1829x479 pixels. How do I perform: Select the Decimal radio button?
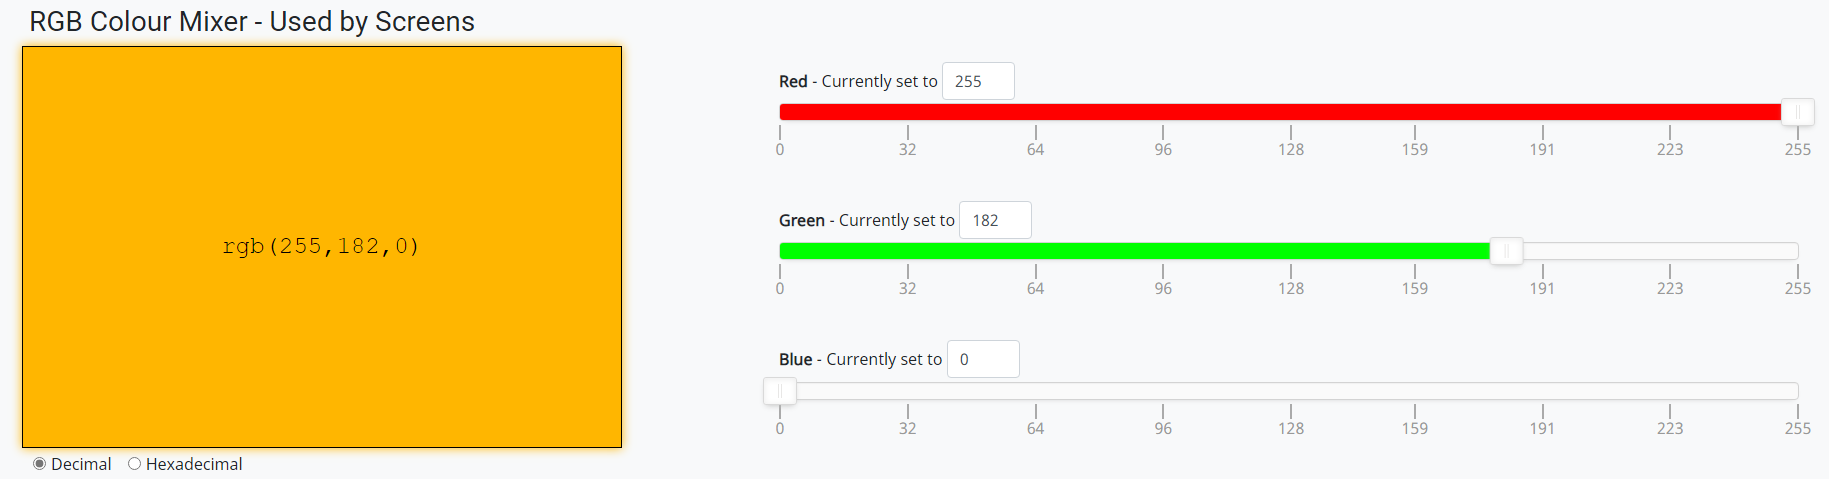click(x=40, y=464)
